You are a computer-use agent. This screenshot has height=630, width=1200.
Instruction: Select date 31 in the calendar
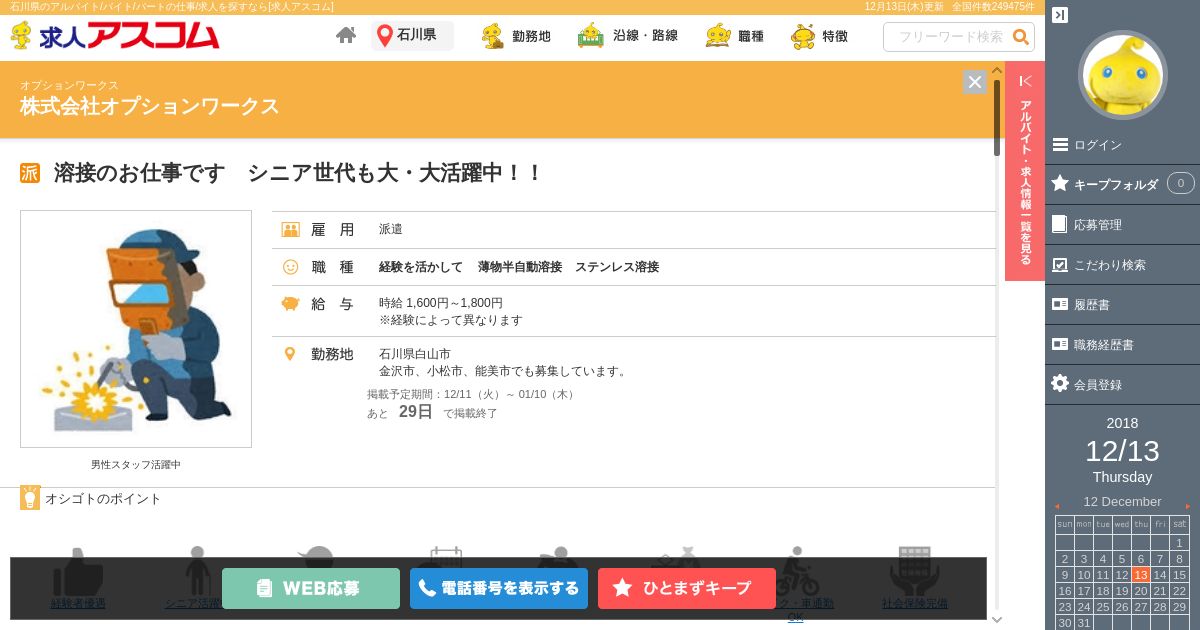pyautogui.click(x=1084, y=623)
